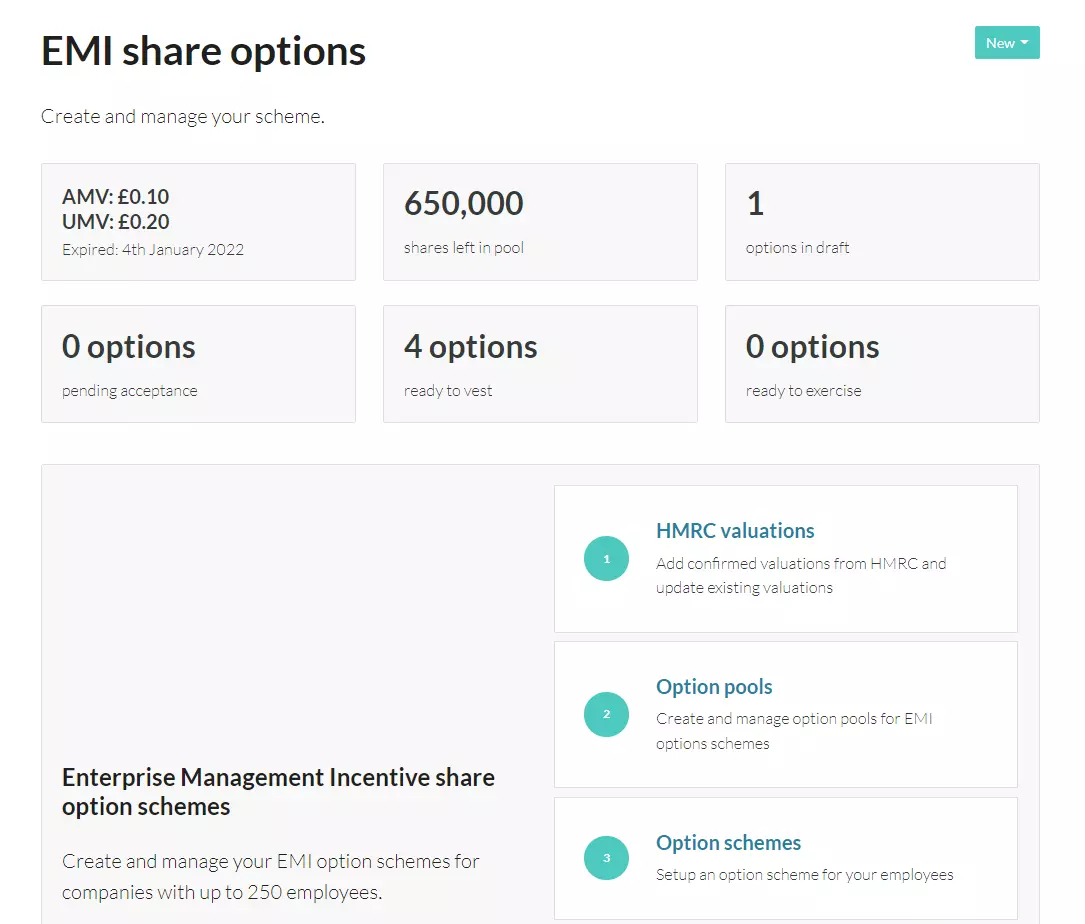
Task: Click the 'Create and manage your scheme.' subtitle
Action: (183, 116)
